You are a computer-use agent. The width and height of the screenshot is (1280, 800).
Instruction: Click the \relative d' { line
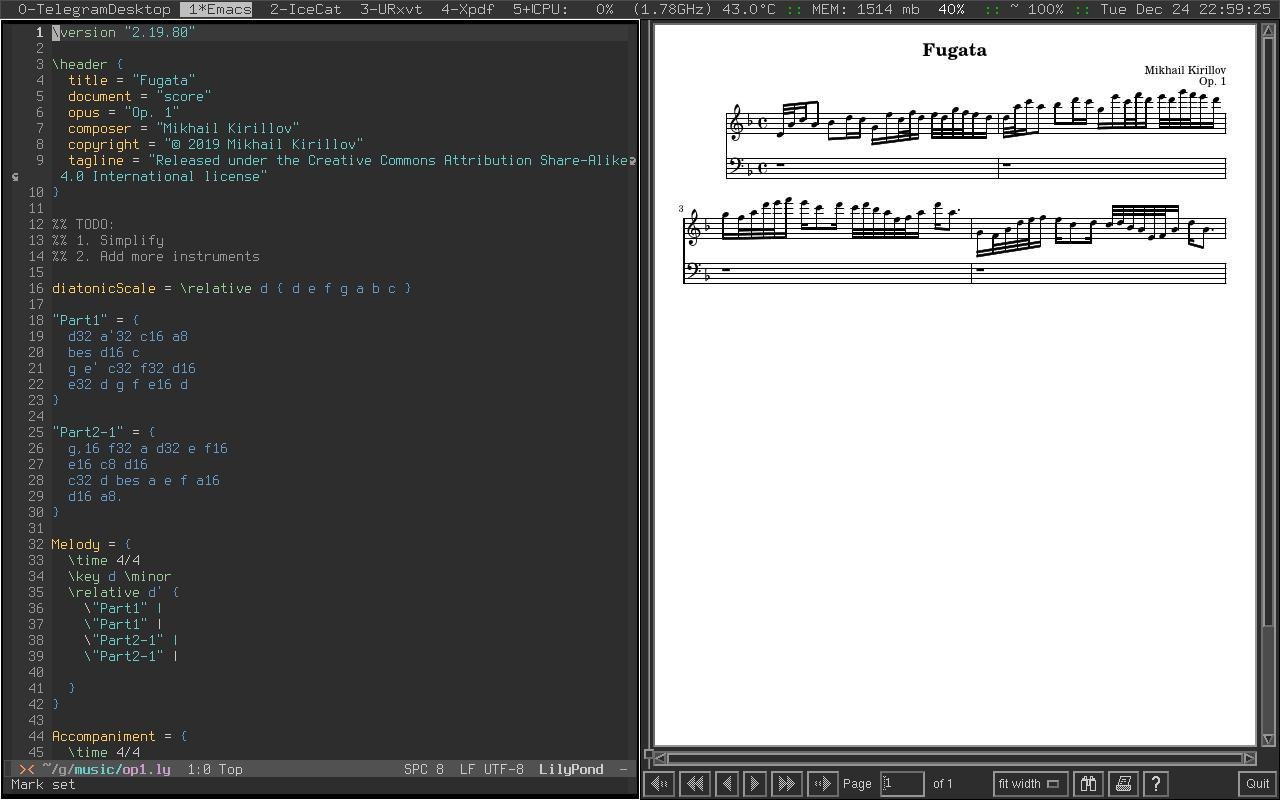click(124, 592)
